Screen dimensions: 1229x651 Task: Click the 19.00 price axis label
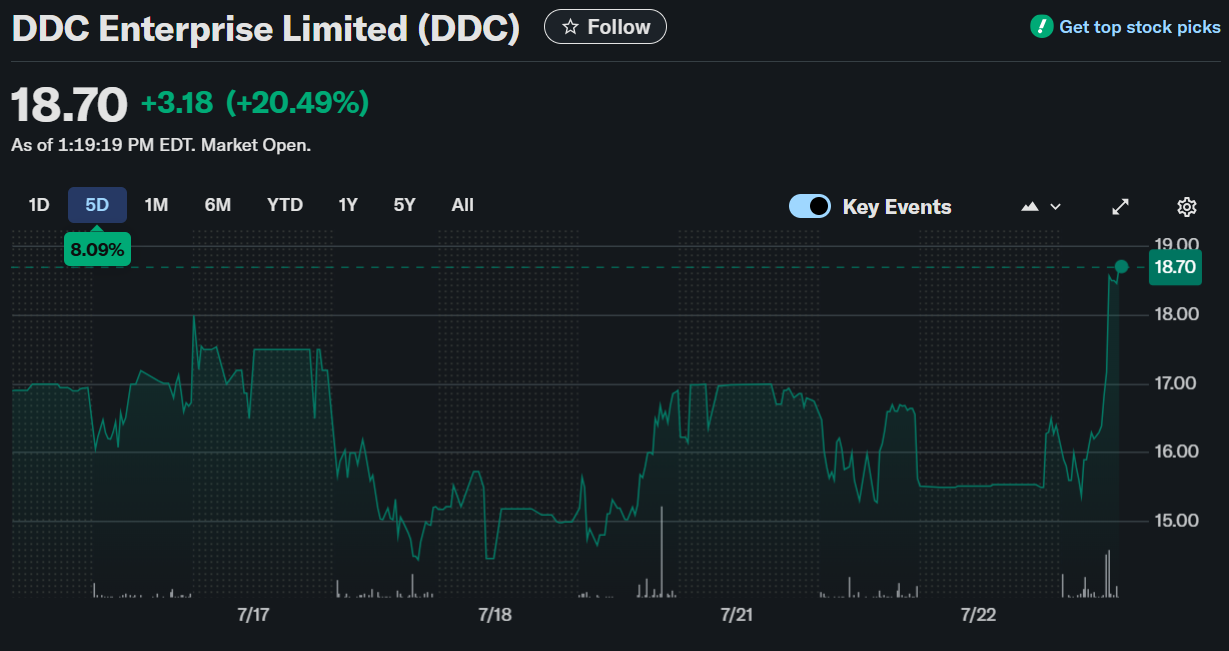coord(1176,245)
